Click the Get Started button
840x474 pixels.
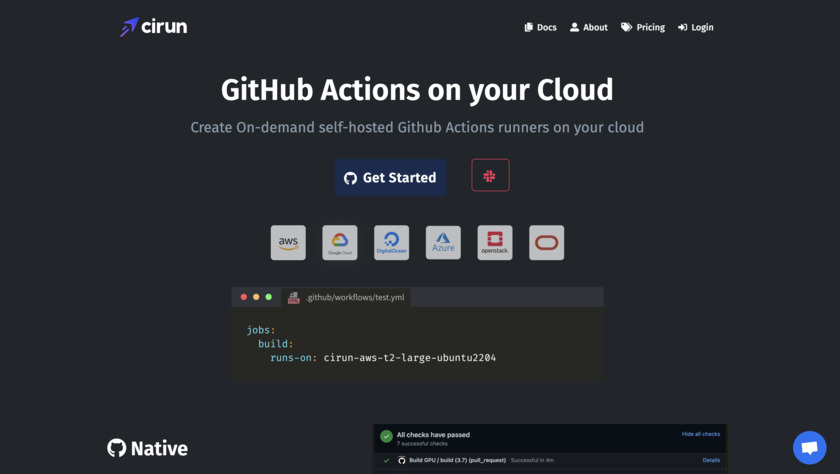coord(390,177)
